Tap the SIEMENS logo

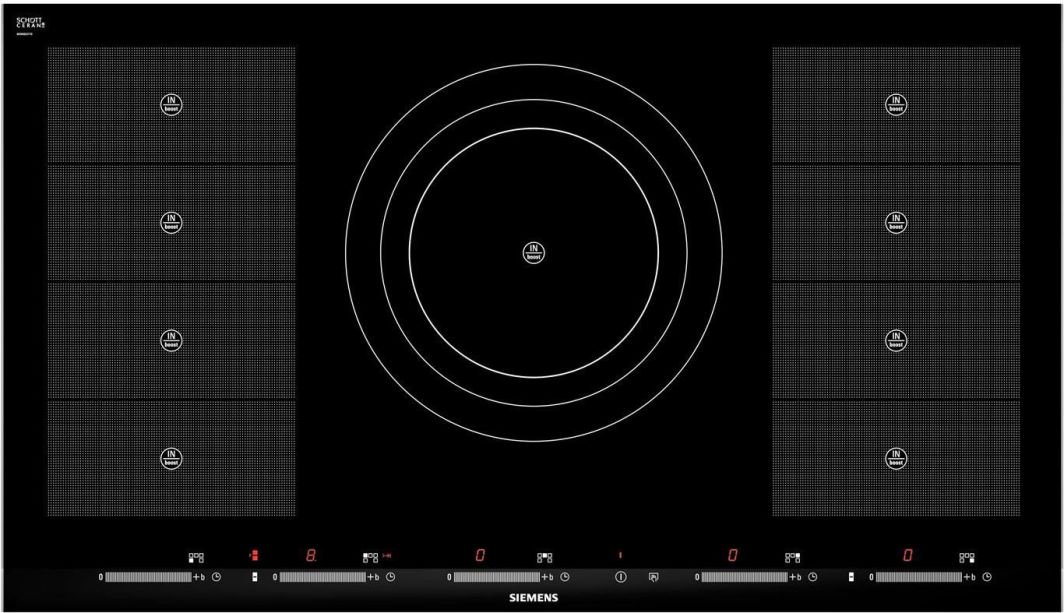point(531,598)
